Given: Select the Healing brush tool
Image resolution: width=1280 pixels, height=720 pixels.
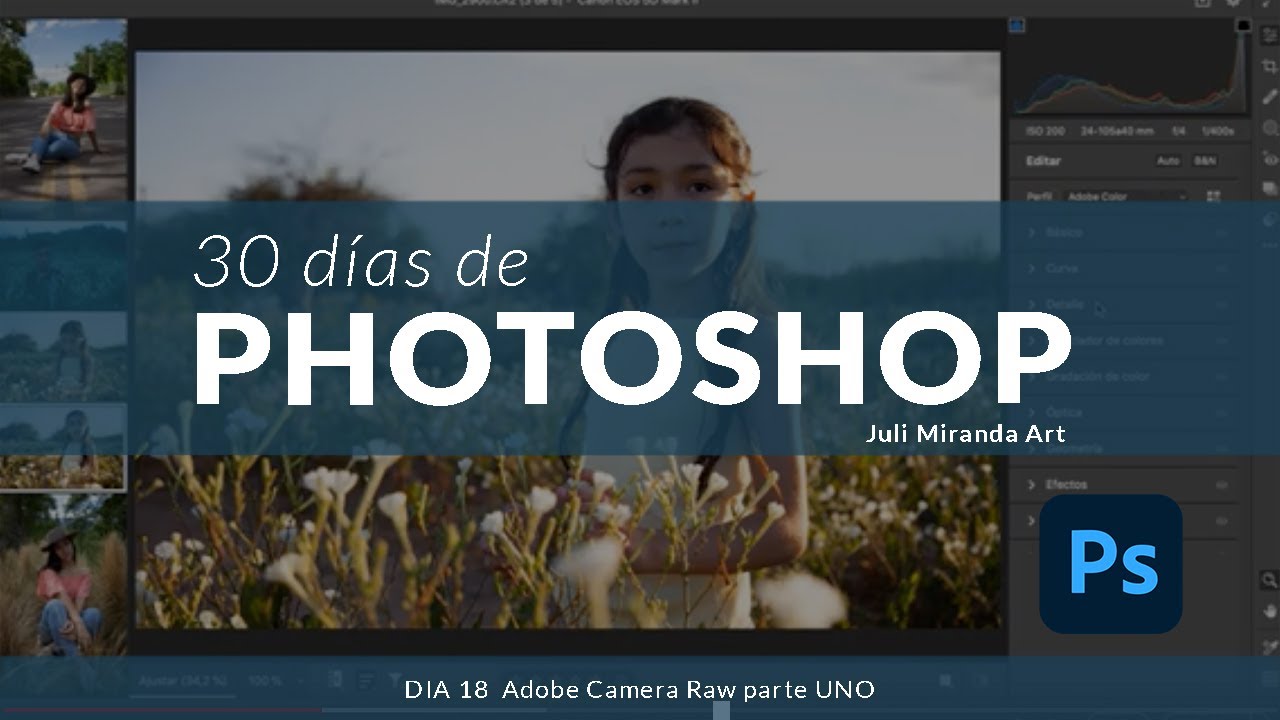Looking at the screenshot, I should pyautogui.click(x=1270, y=96).
